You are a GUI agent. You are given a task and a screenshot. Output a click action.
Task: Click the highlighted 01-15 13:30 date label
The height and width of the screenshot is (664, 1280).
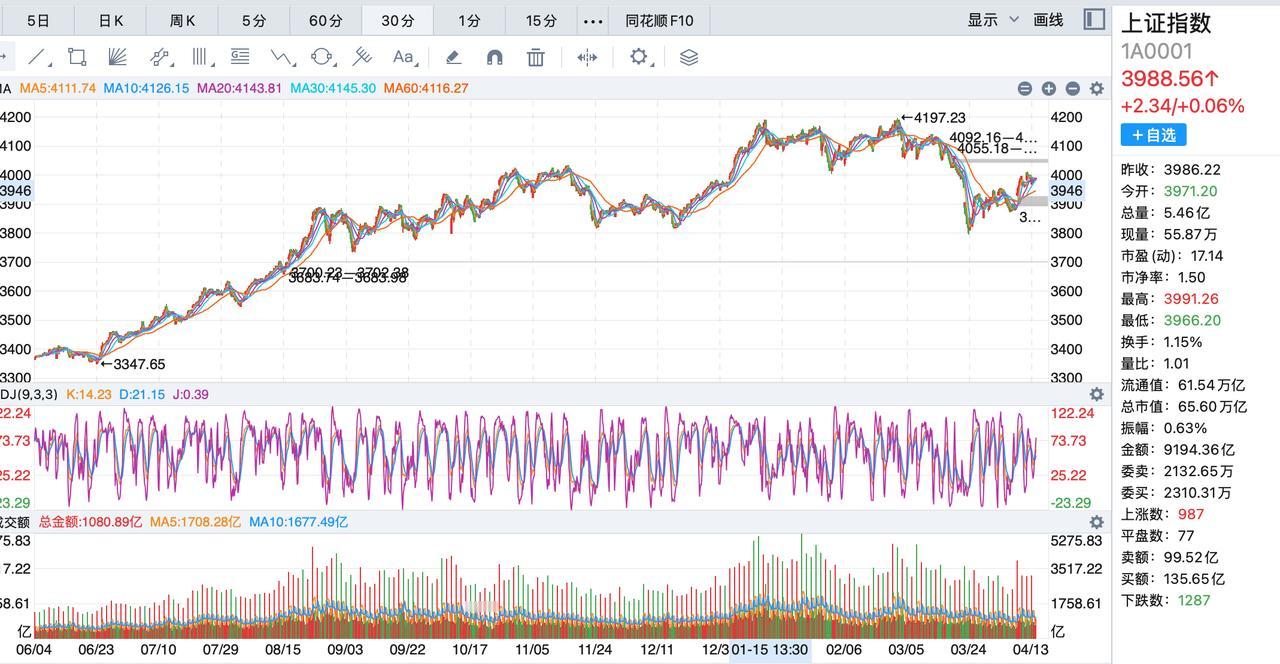[770, 650]
